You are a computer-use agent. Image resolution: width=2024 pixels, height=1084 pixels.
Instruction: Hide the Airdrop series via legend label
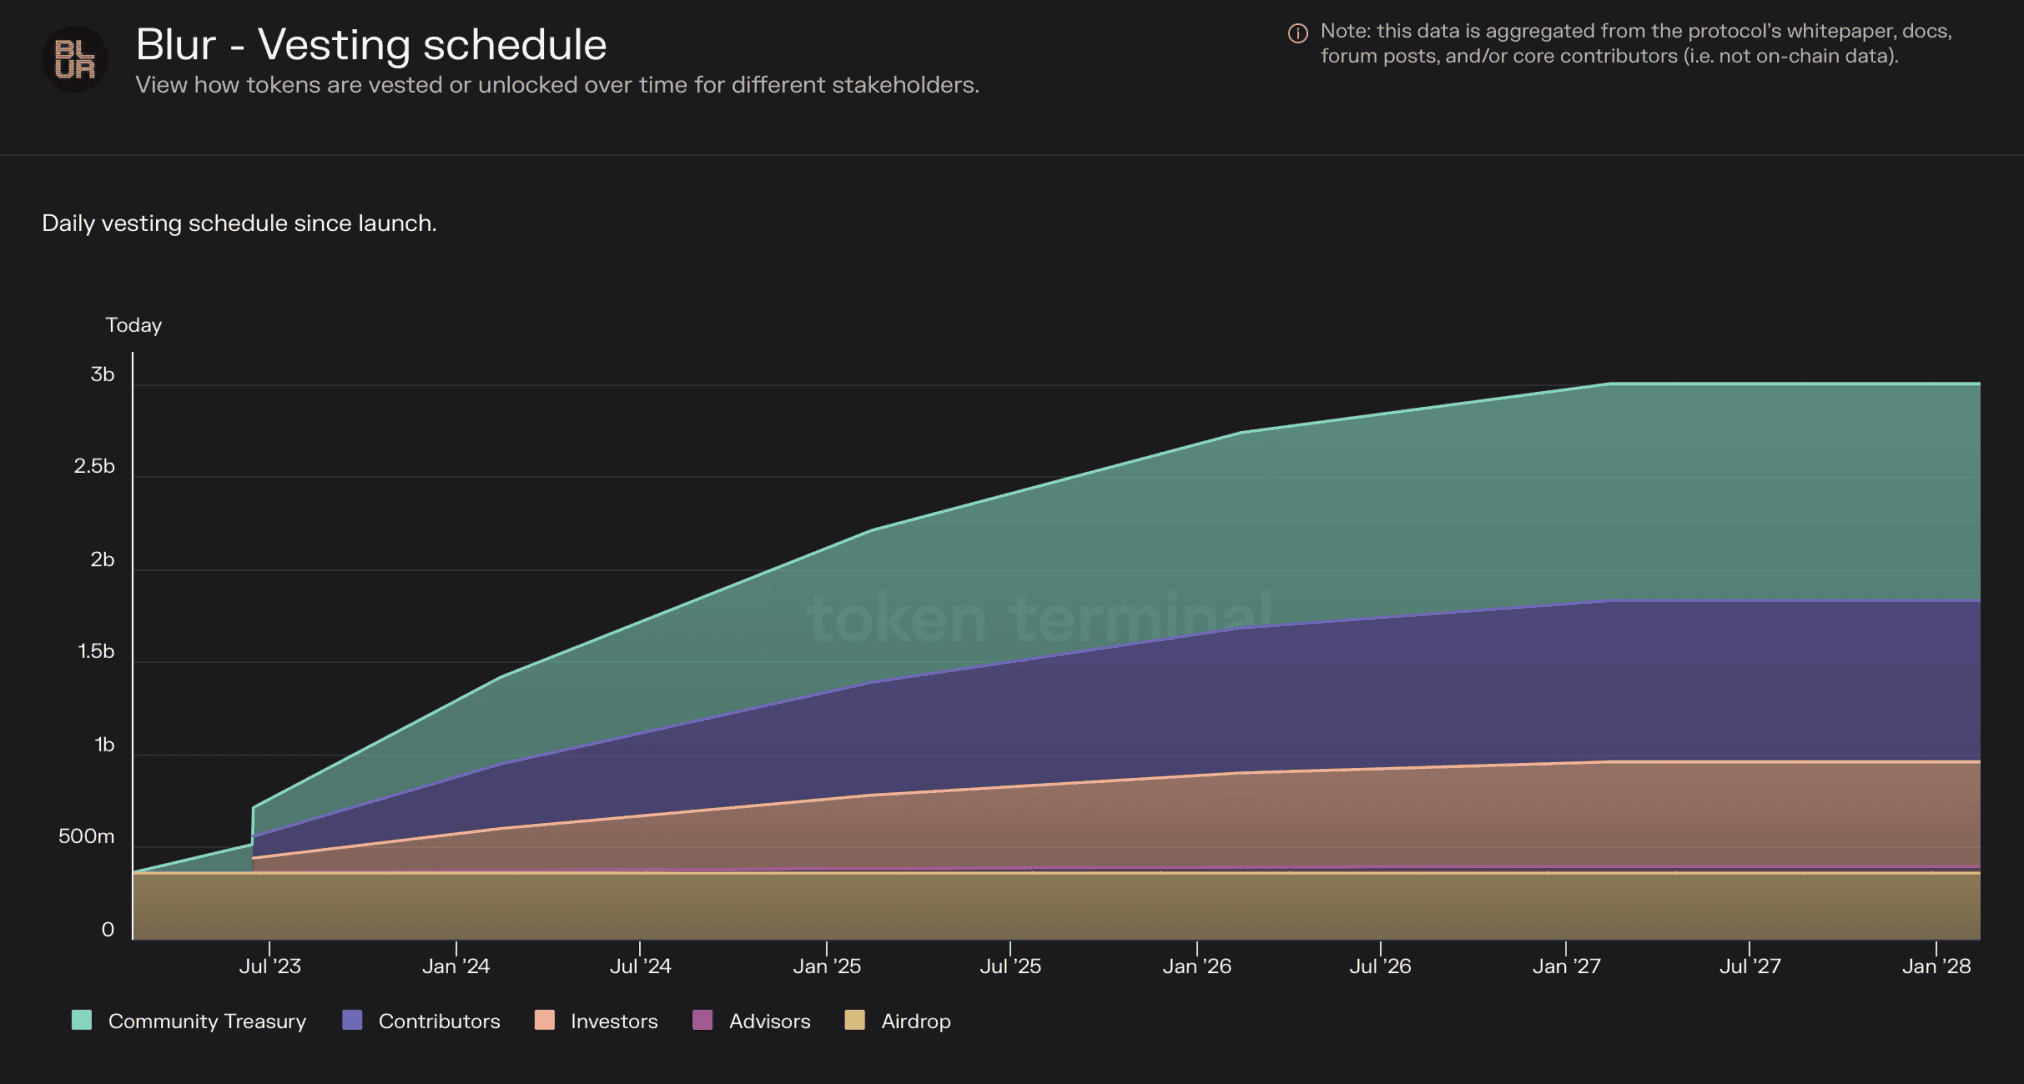916,1021
